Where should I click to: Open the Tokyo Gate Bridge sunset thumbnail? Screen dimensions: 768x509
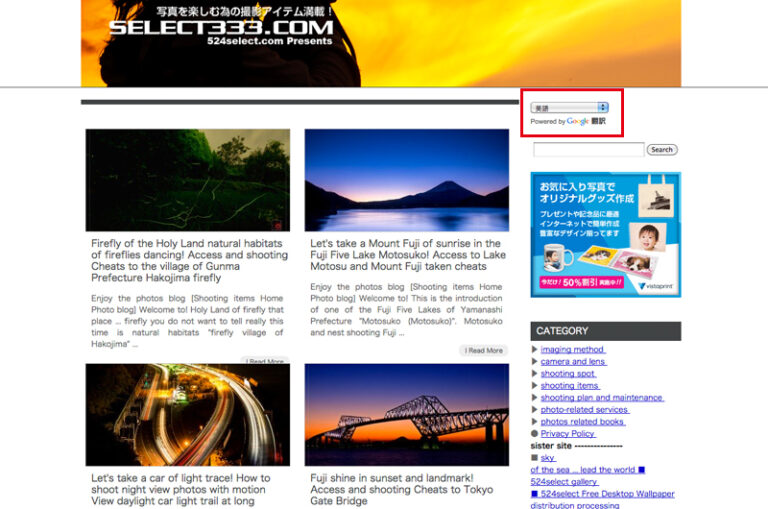(x=407, y=414)
